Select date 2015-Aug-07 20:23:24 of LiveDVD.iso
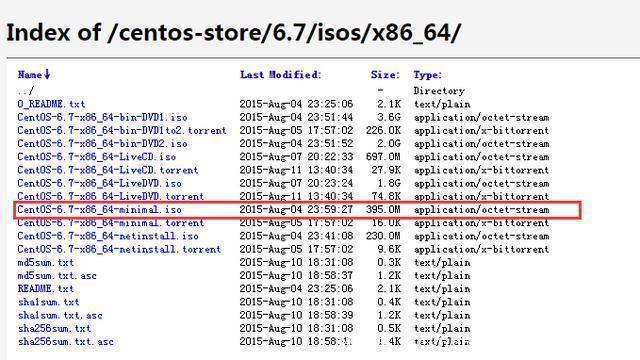 pyautogui.click(x=296, y=183)
